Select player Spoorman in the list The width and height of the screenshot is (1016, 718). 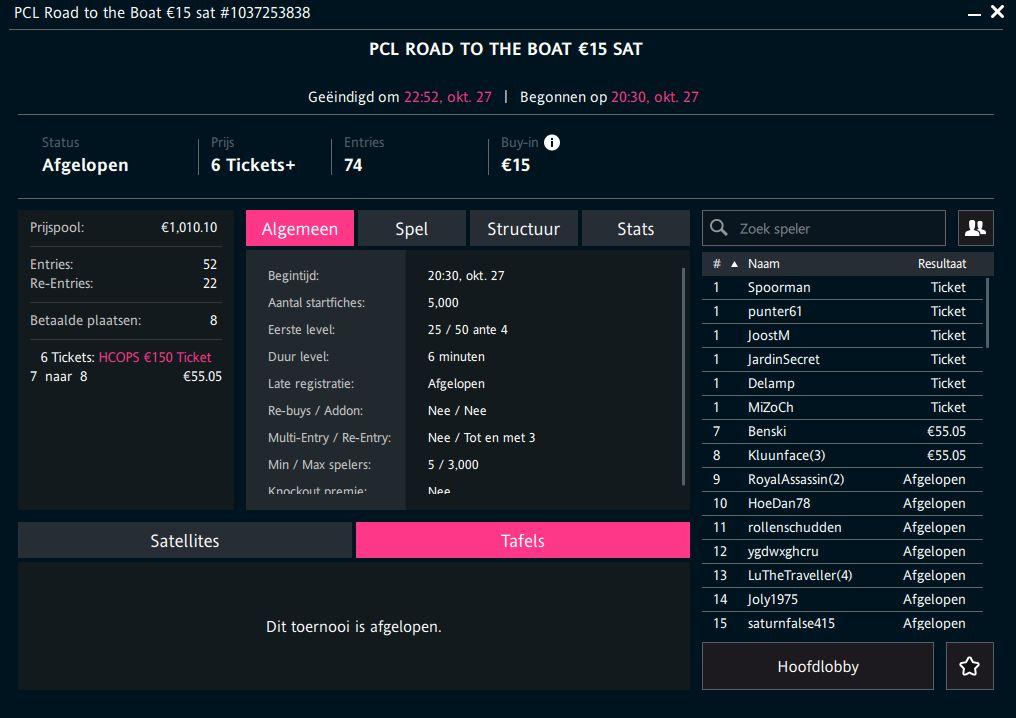[779, 287]
